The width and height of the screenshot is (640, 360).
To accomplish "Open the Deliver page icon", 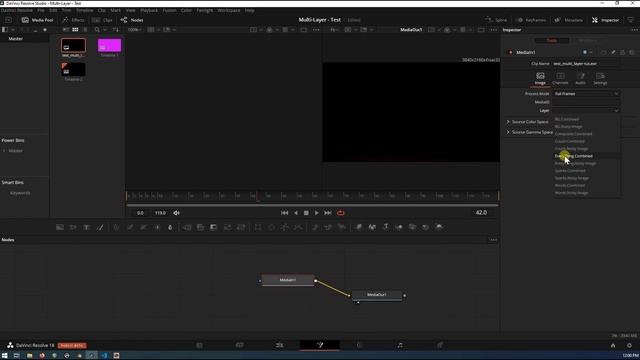I will click(x=440, y=345).
